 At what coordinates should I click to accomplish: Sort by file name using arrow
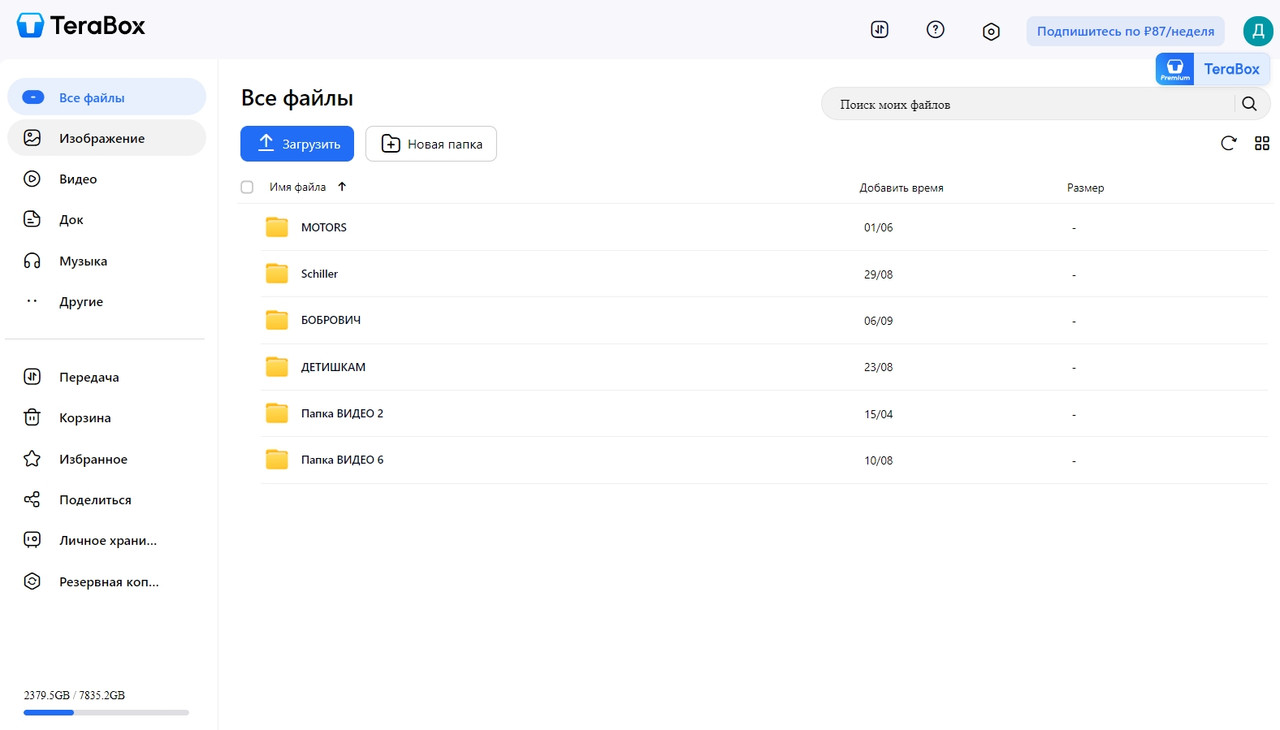pos(342,187)
